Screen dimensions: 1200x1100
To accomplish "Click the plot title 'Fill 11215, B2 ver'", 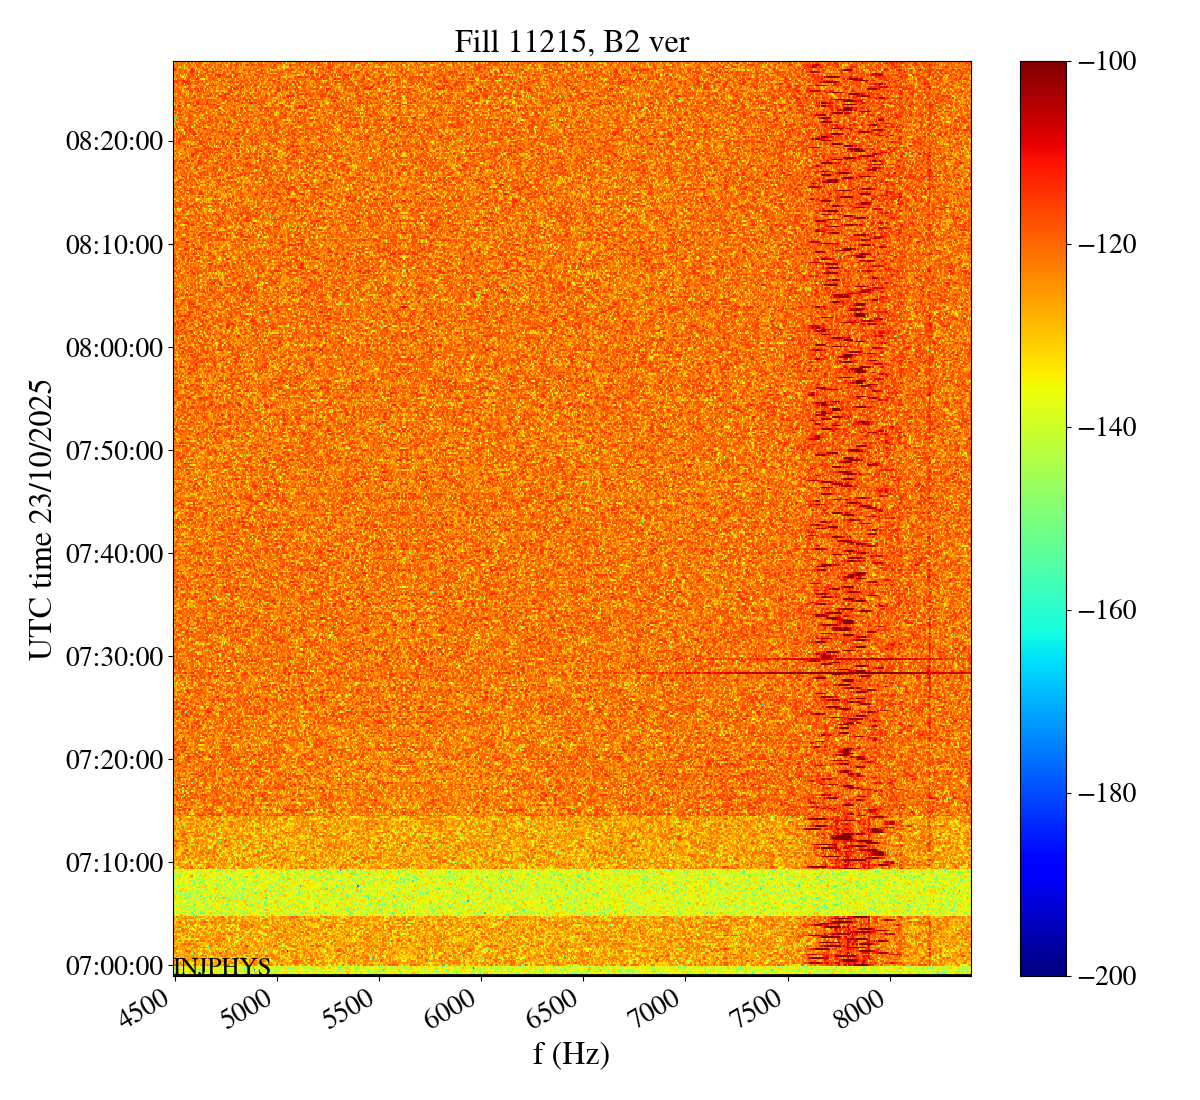I will coord(571,41).
